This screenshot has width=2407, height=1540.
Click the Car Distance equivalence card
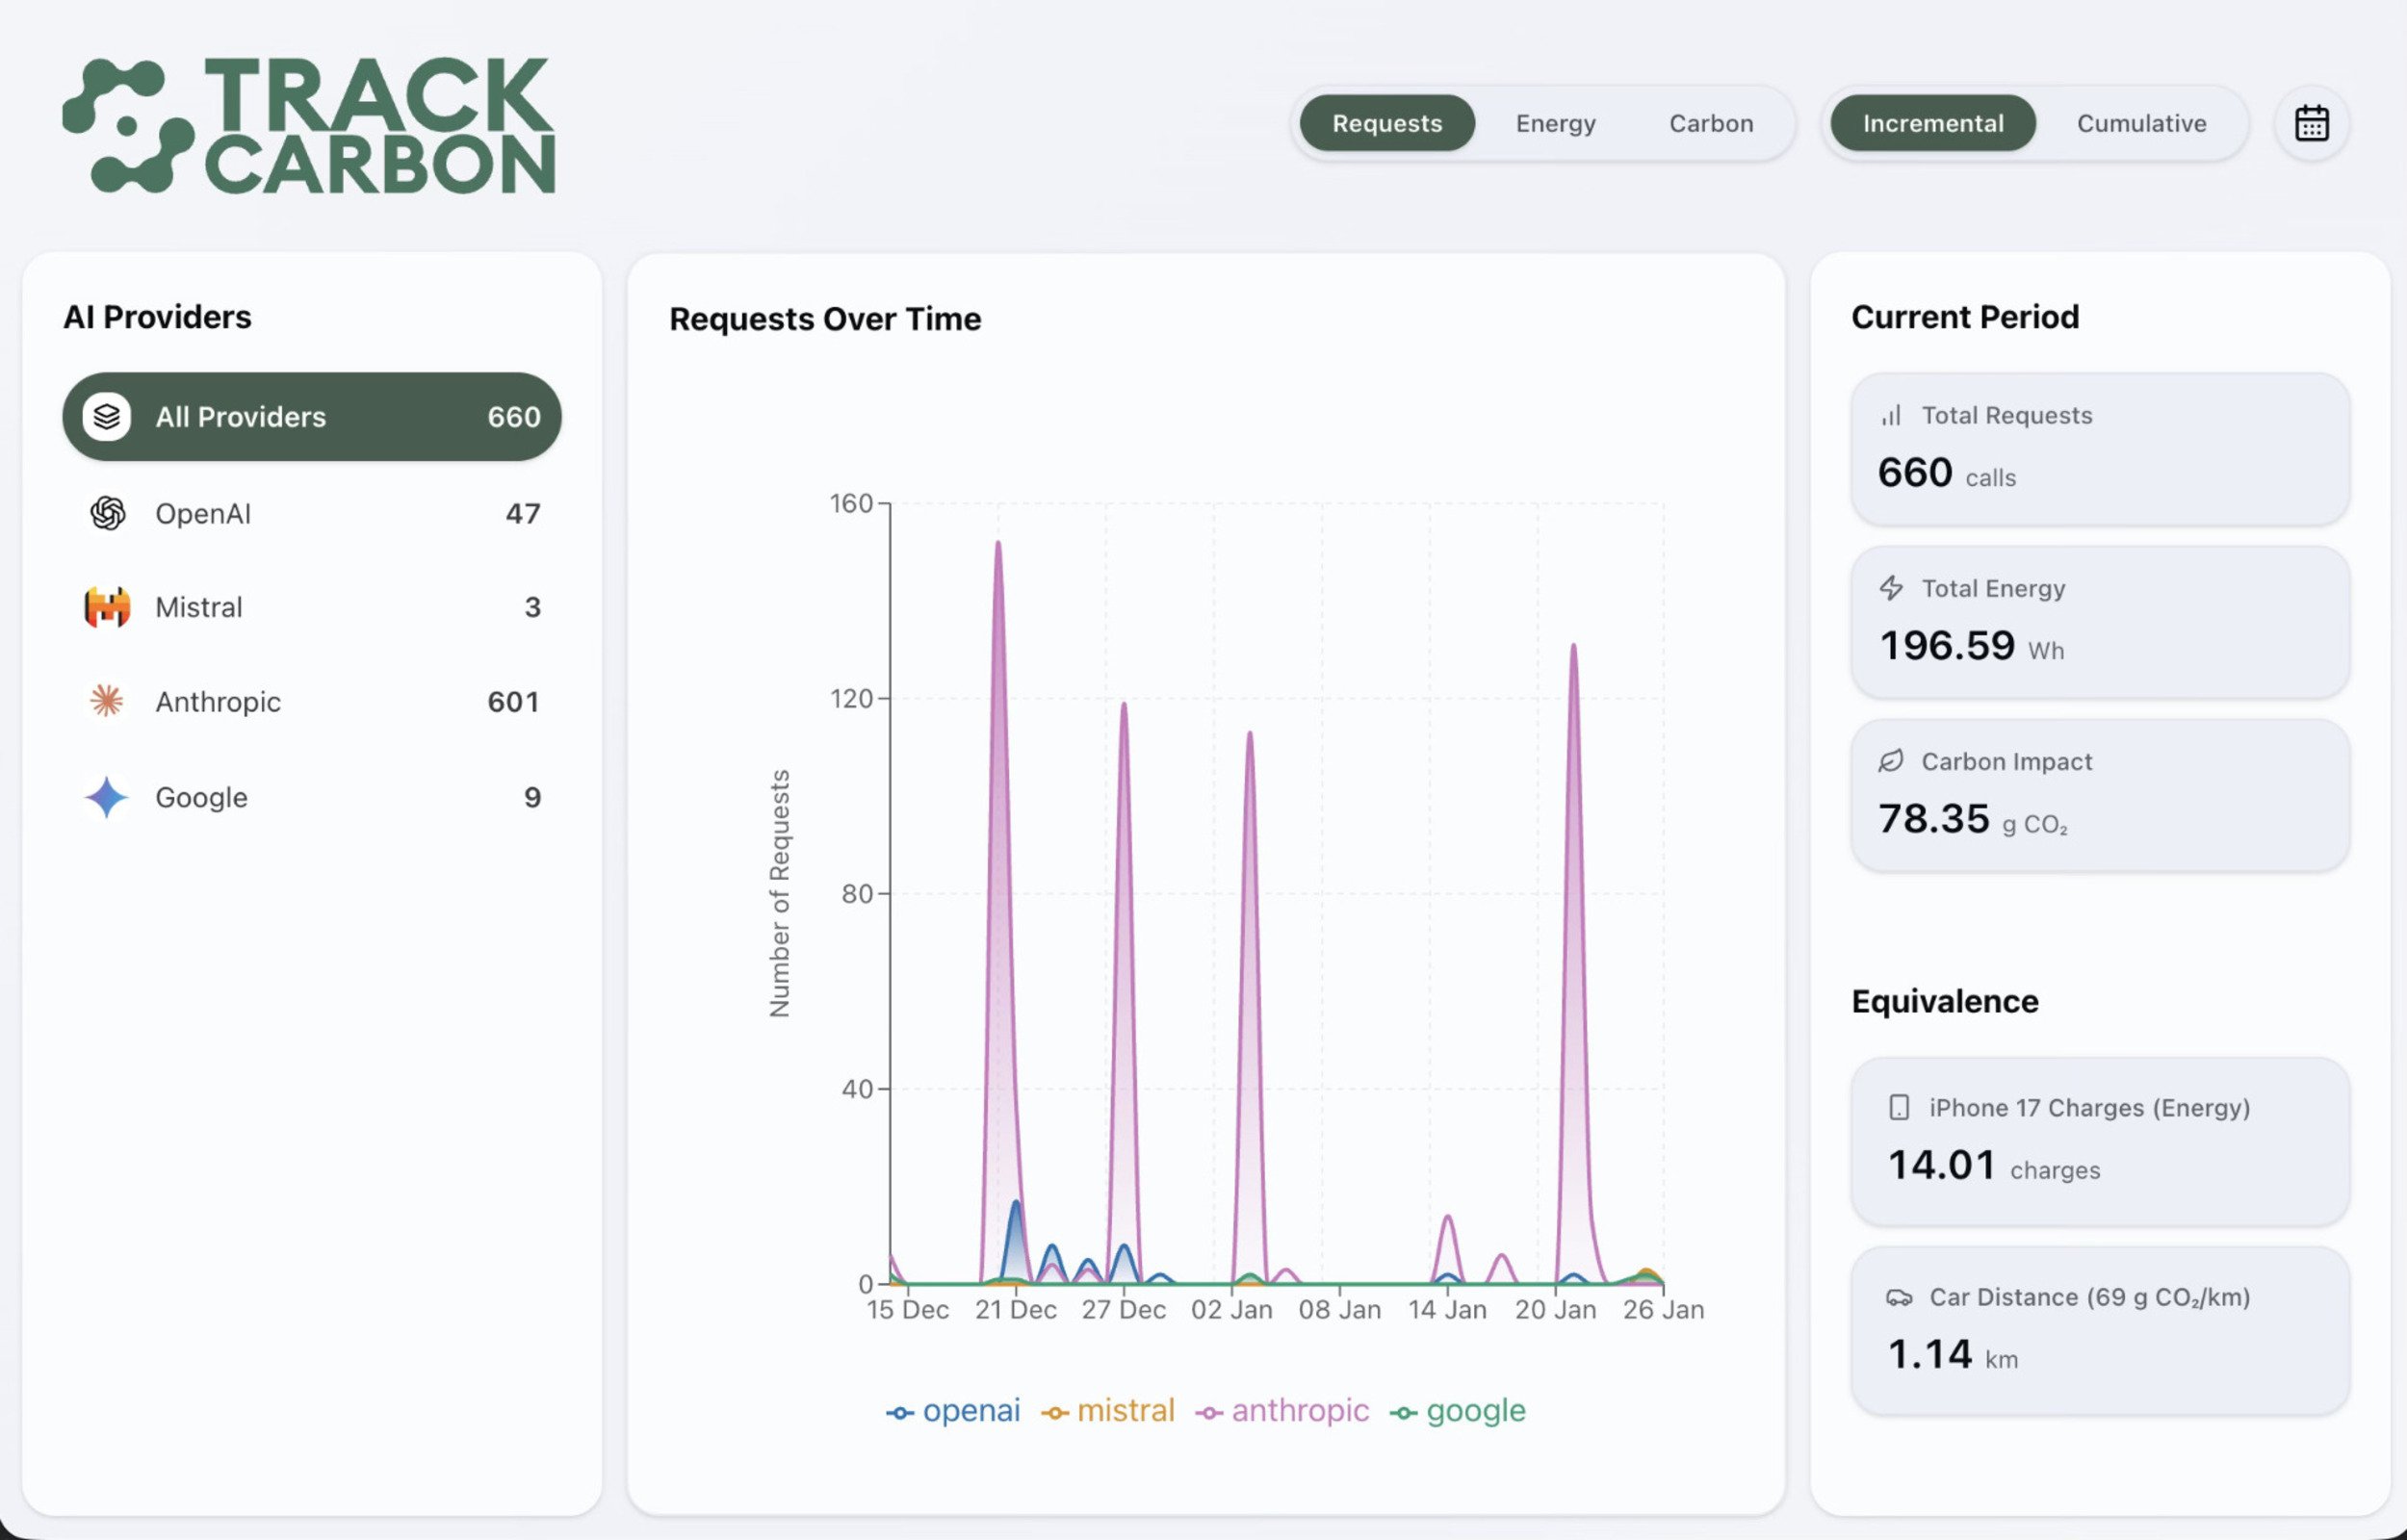tap(2099, 1329)
